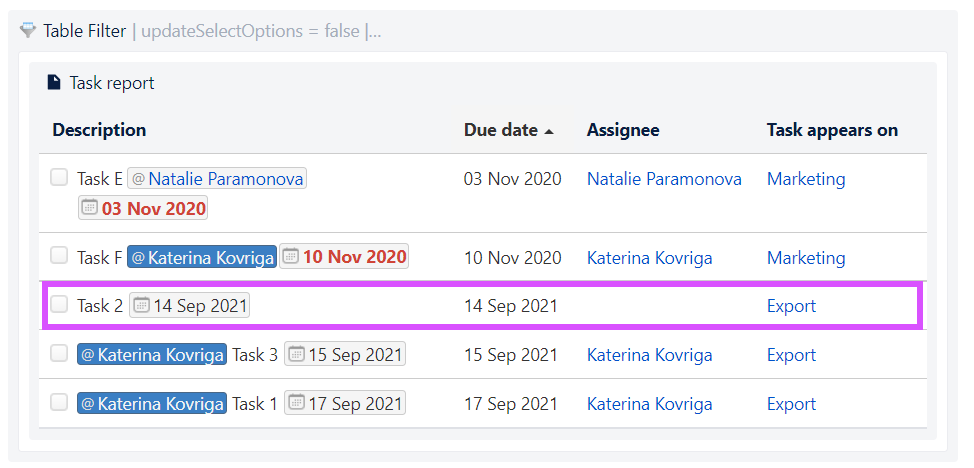
Task: Click the Due date sort arrow
Action: tap(548, 131)
